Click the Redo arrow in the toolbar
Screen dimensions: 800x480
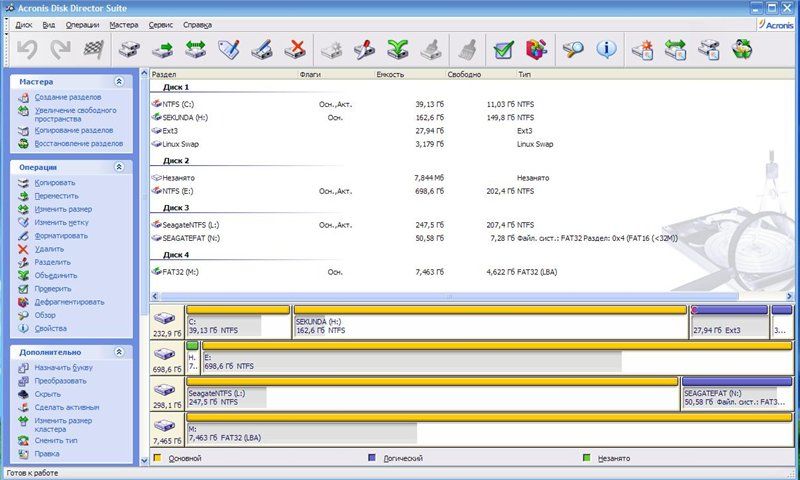pos(61,49)
